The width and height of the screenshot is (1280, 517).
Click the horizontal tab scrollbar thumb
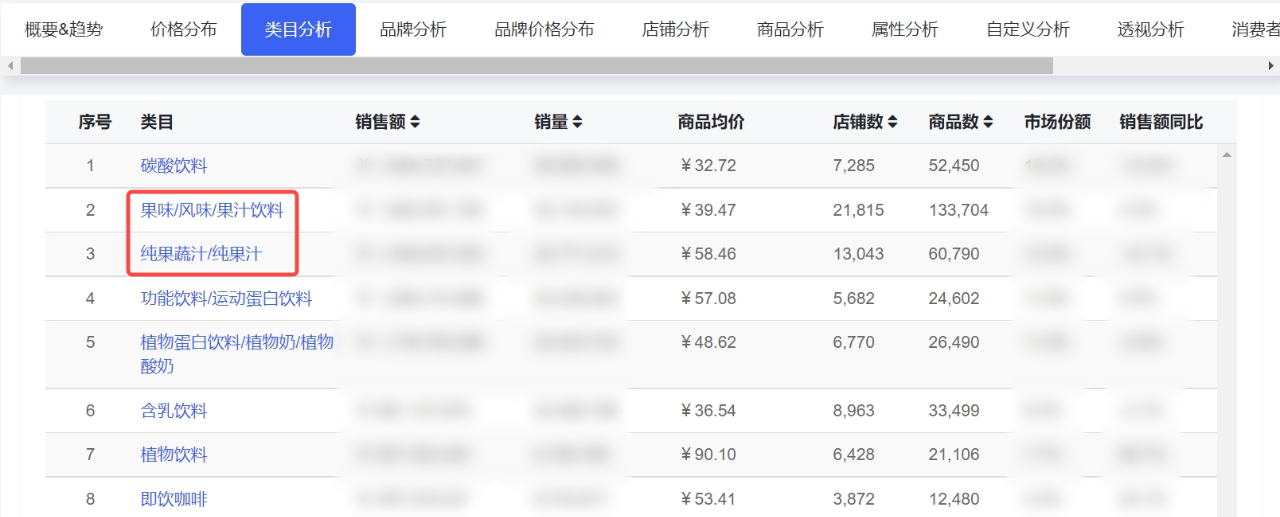tap(537, 65)
